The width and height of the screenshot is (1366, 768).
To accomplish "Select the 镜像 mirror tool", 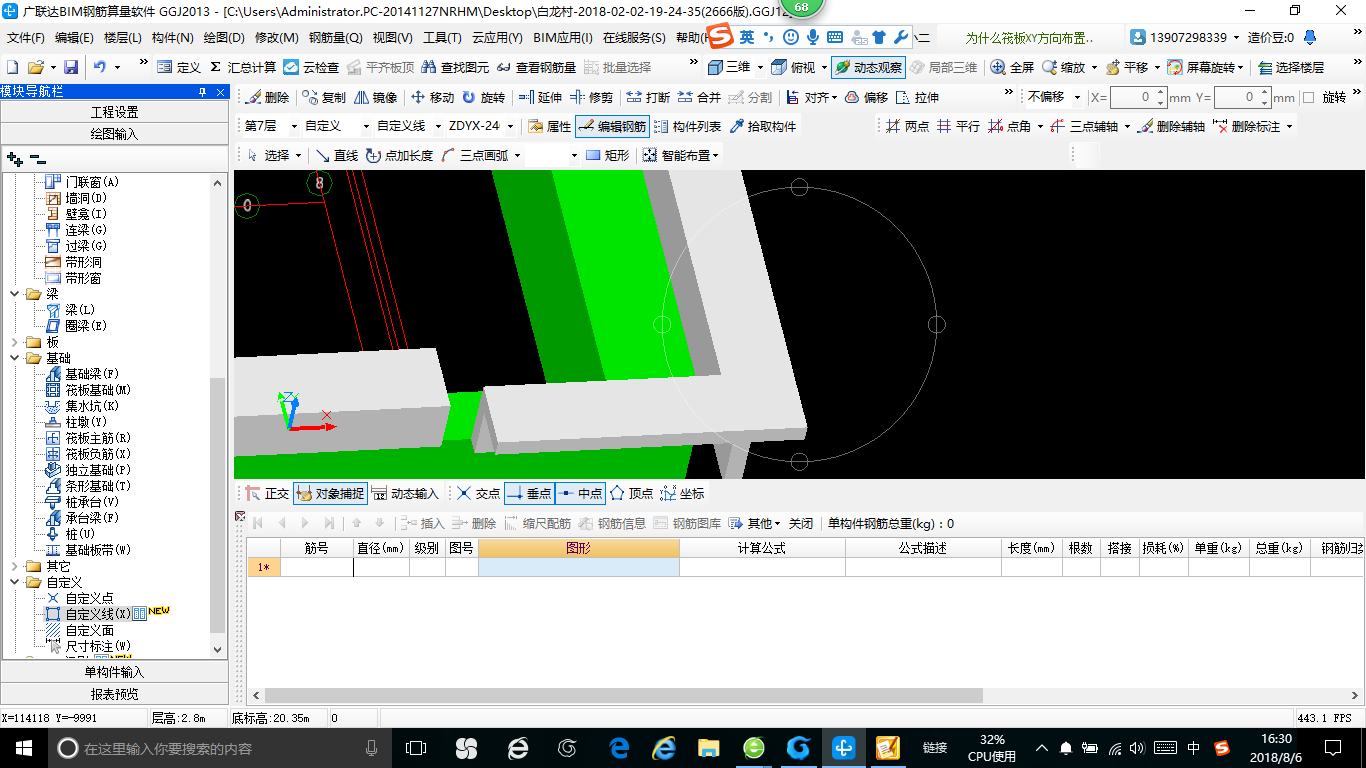I will coord(375,97).
